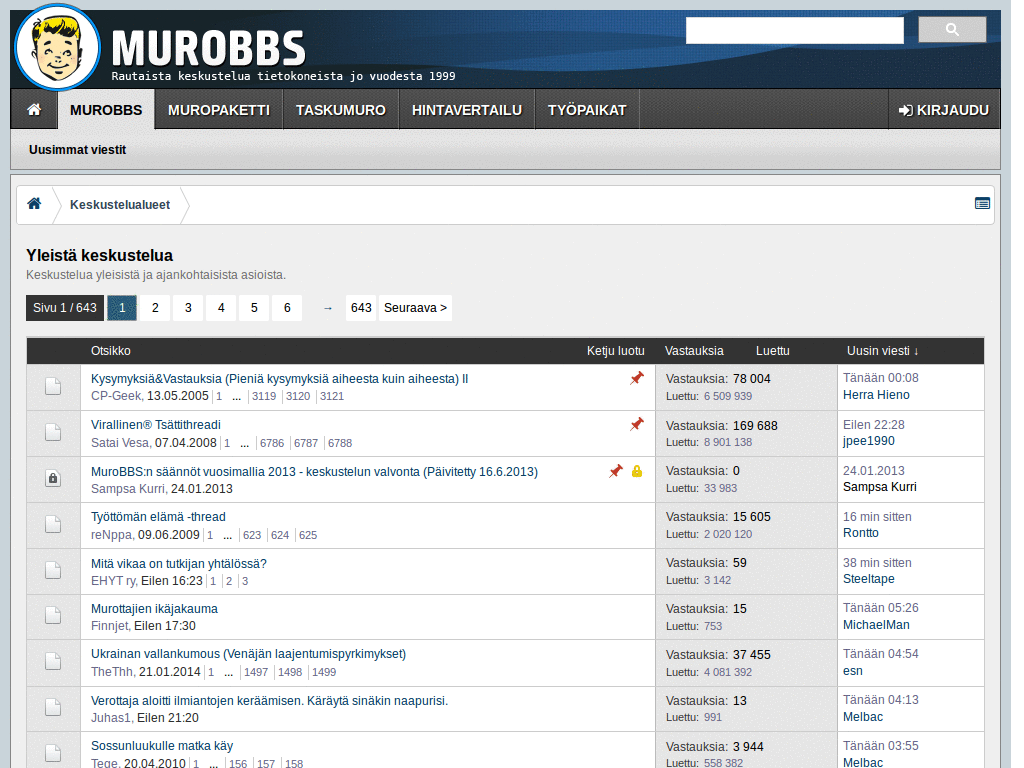Screen dimensions: 1024x768
Task: Sort threads by Uusin viesti column
Action: point(880,351)
